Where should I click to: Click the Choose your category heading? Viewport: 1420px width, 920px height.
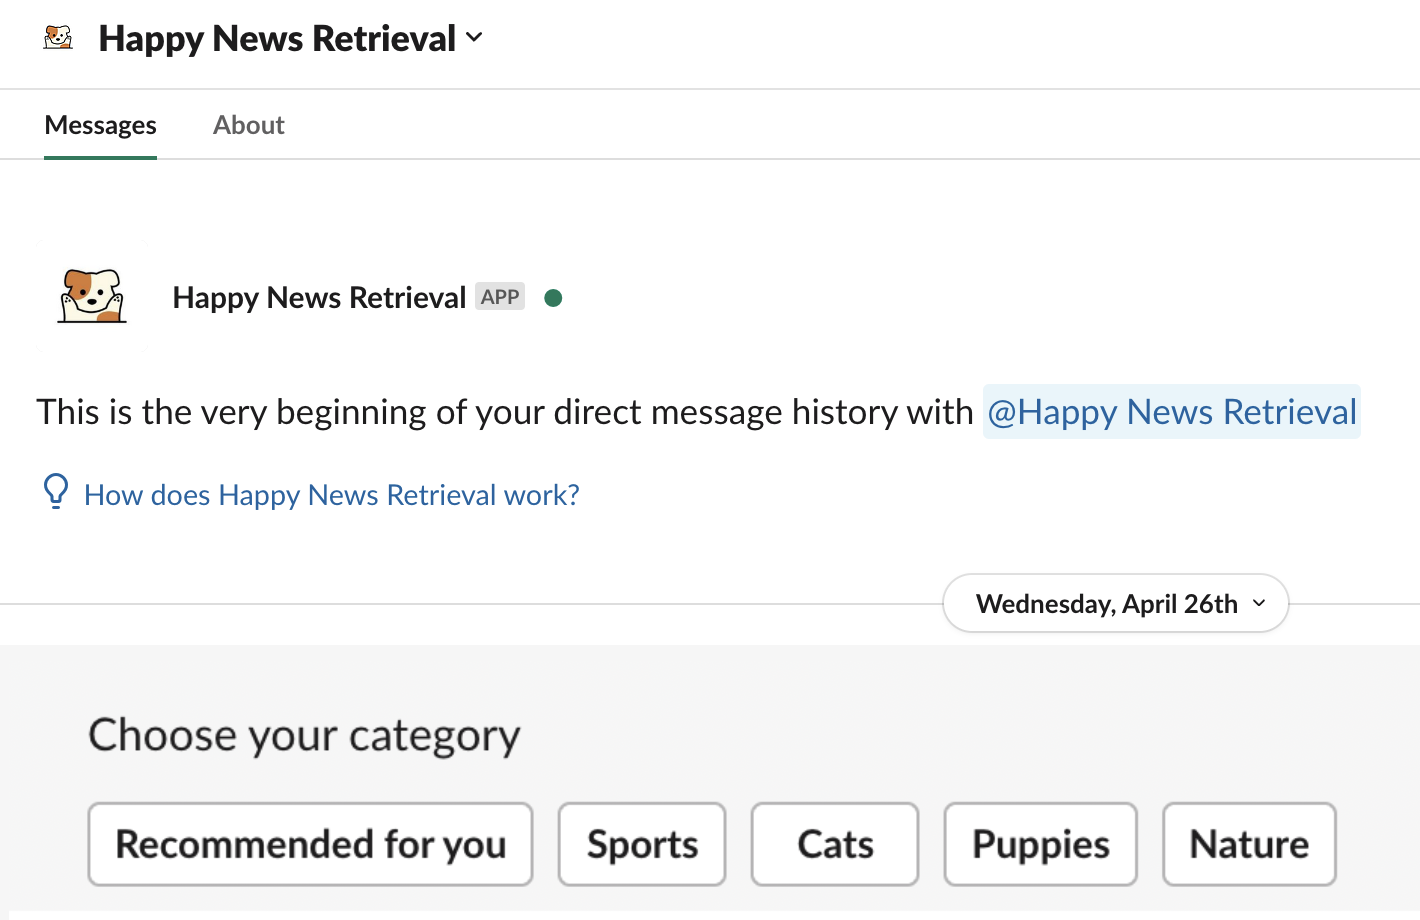304,735
